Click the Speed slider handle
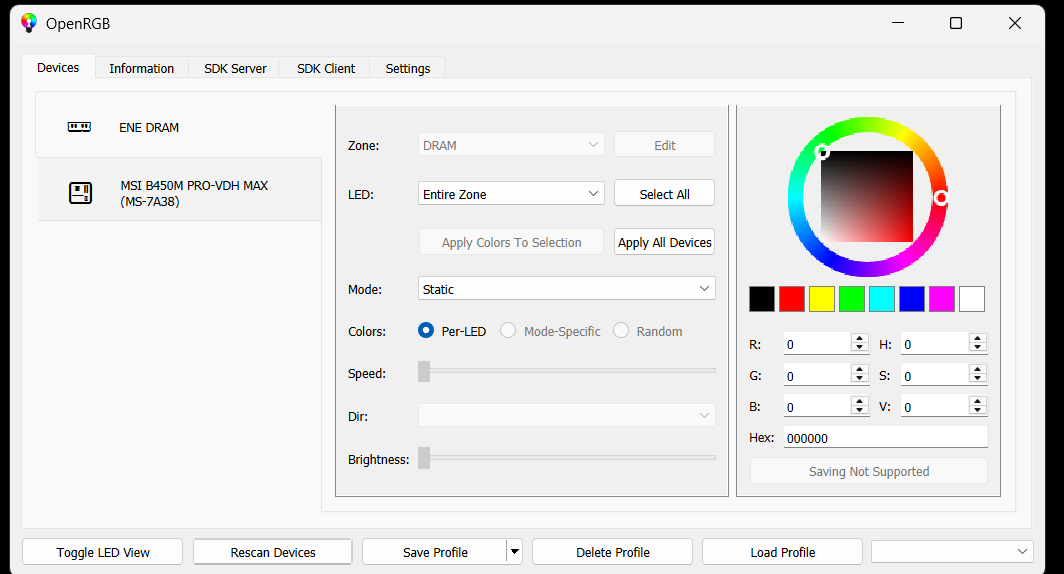The height and width of the screenshot is (574, 1064). pos(424,371)
